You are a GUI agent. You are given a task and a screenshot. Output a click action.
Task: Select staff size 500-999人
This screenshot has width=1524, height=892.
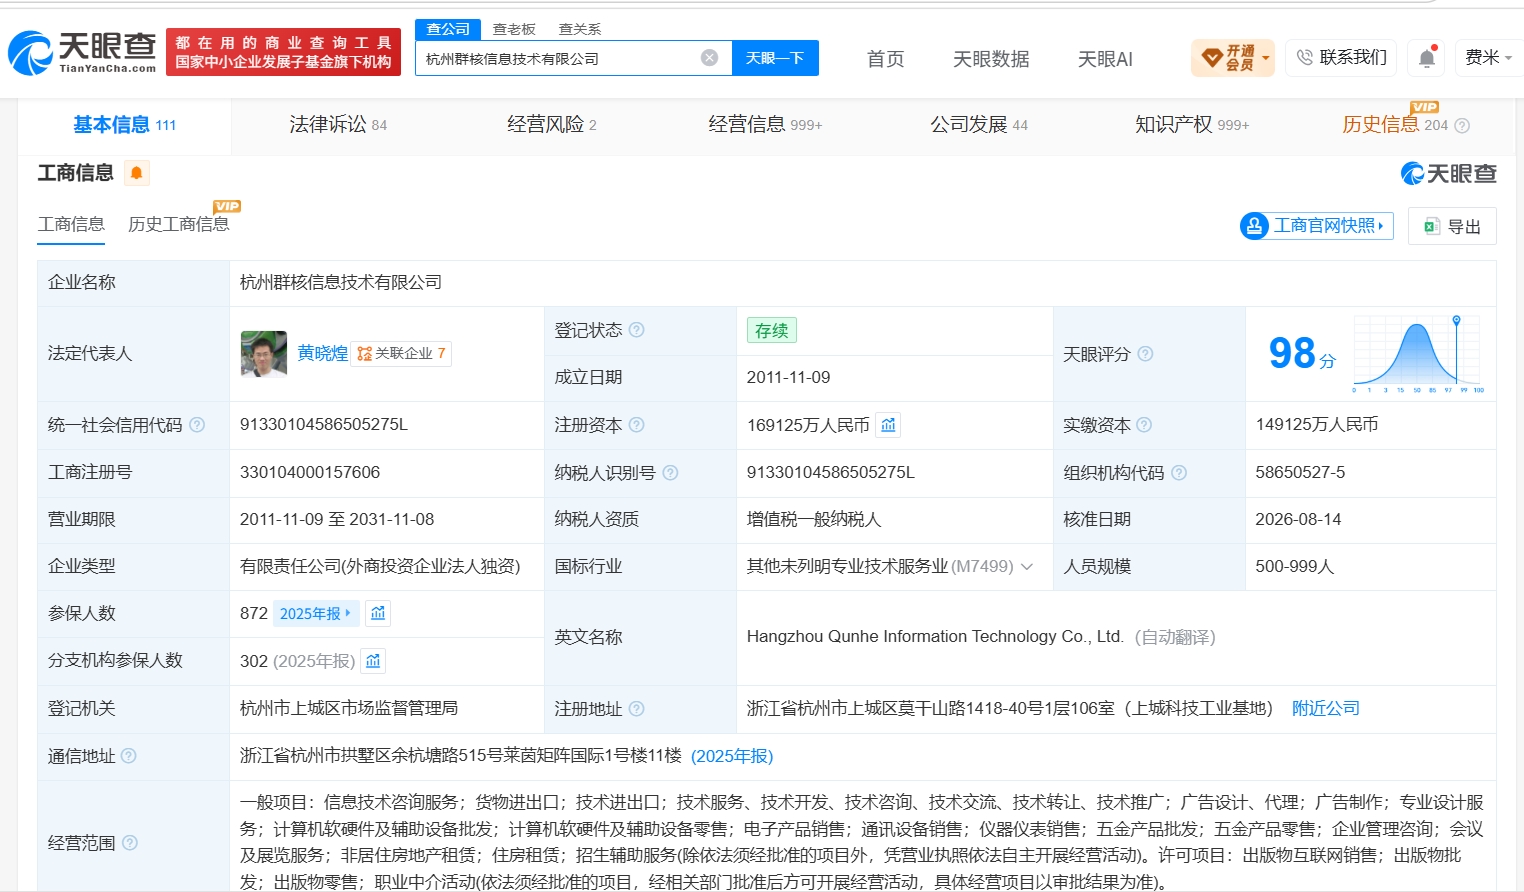tap(1295, 566)
